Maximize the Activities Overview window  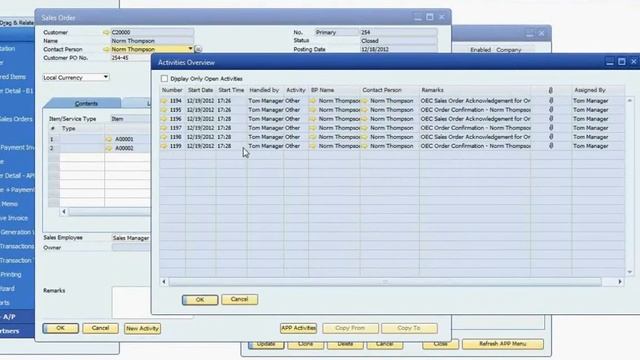point(622,62)
